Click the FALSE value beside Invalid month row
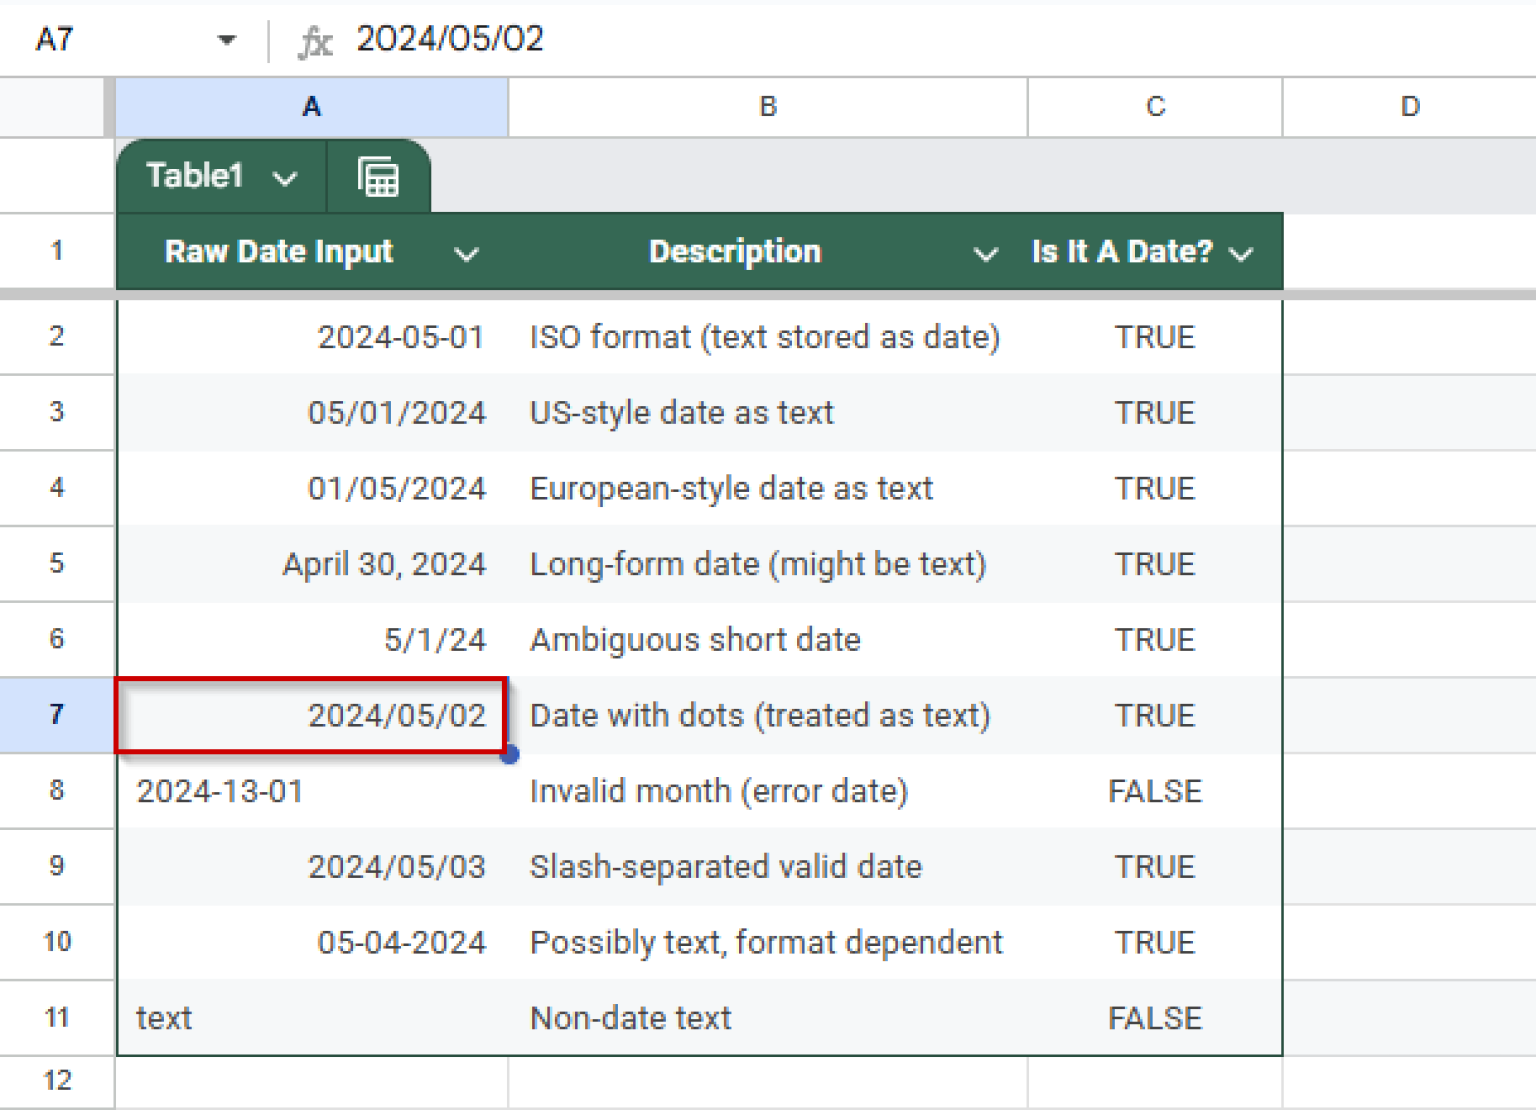 (1154, 791)
